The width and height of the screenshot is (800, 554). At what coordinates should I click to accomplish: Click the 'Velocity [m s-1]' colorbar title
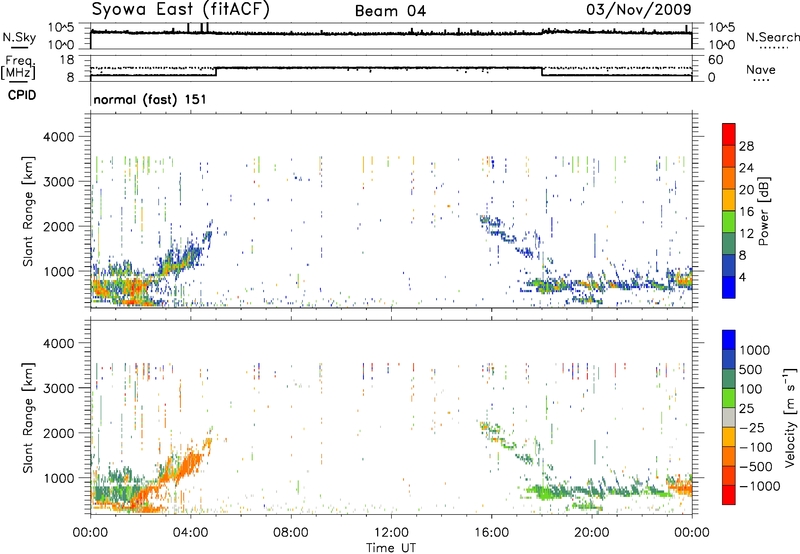coord(790,417)
